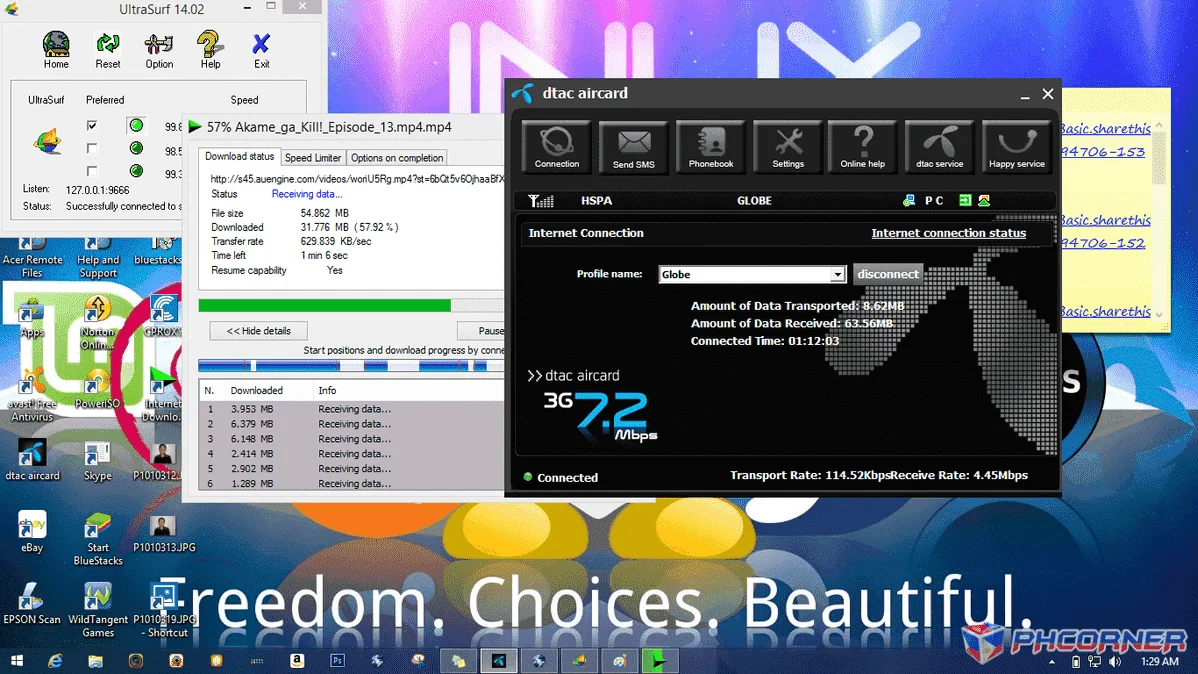Viewport: 1198px width, 674px height.
Task: Click UltraSurf Reset icon
Action: tap(108, 50)
